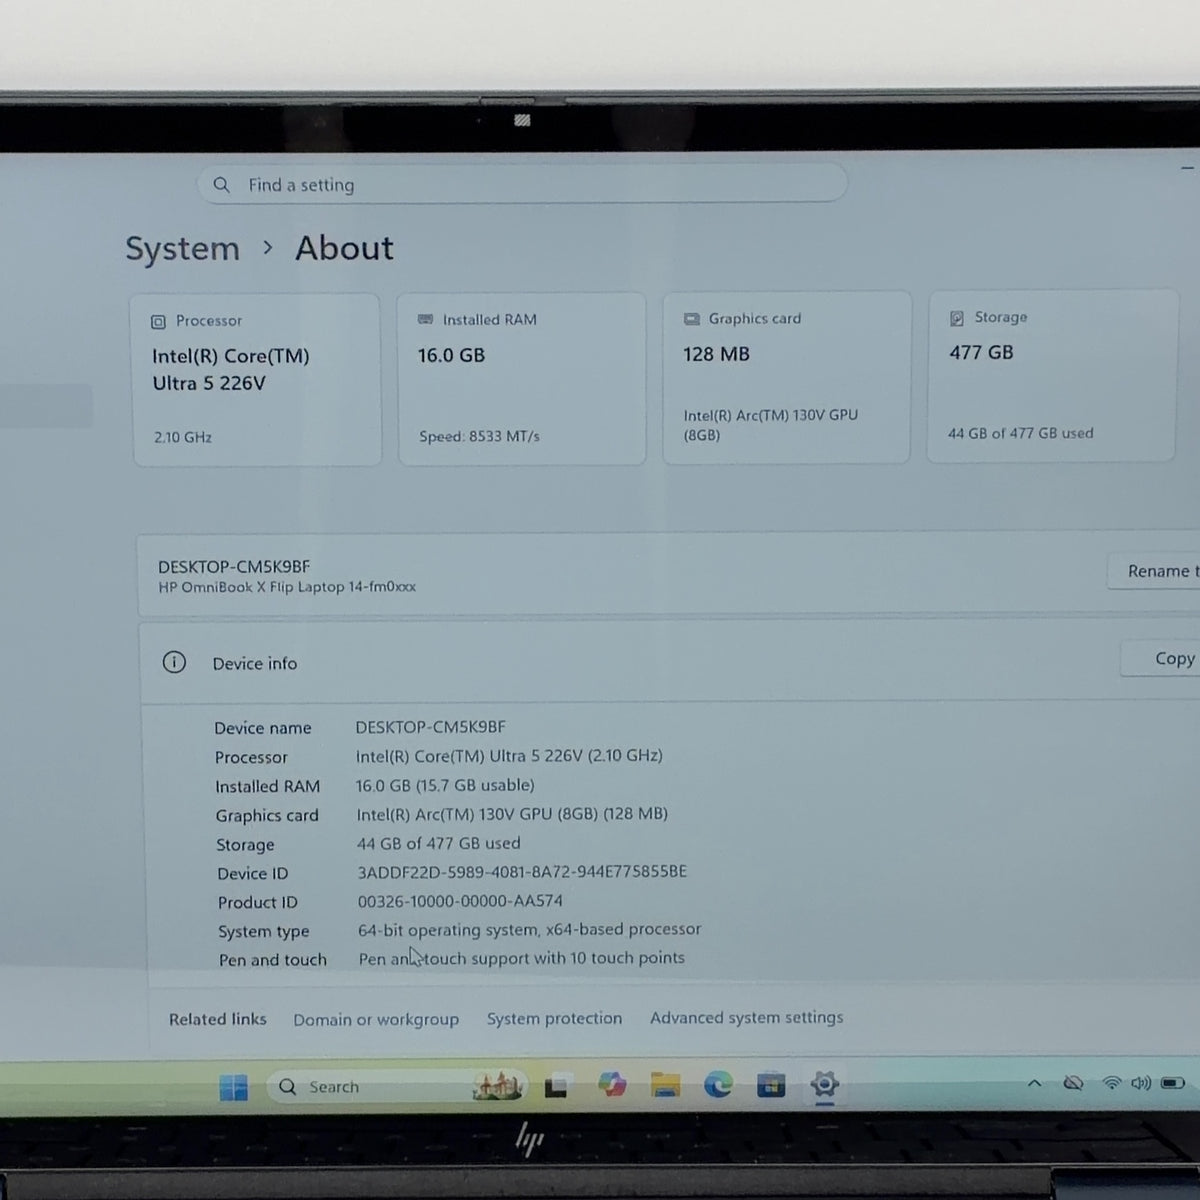1200x1200 pixels.
Task: Open Advanced system settings link
Action: point(747,1017)
